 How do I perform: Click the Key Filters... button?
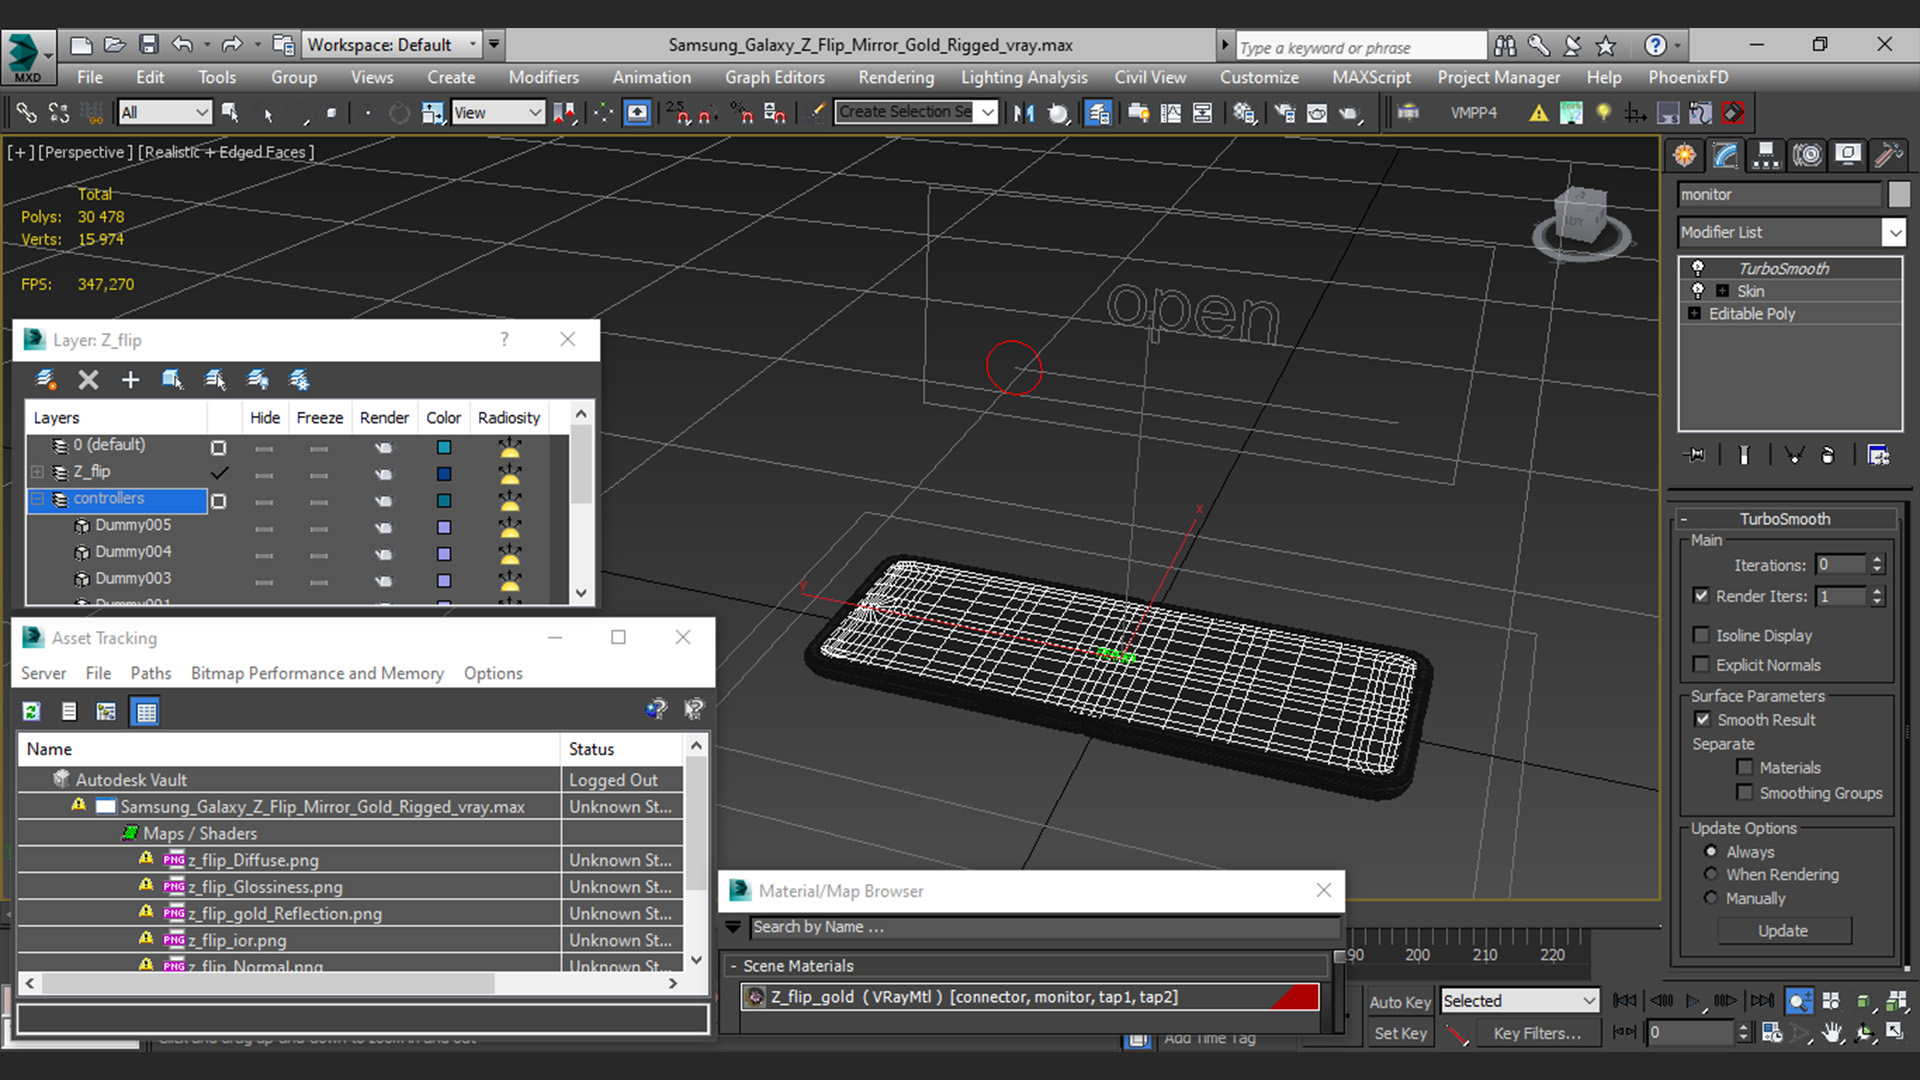coord(1537,1033)
